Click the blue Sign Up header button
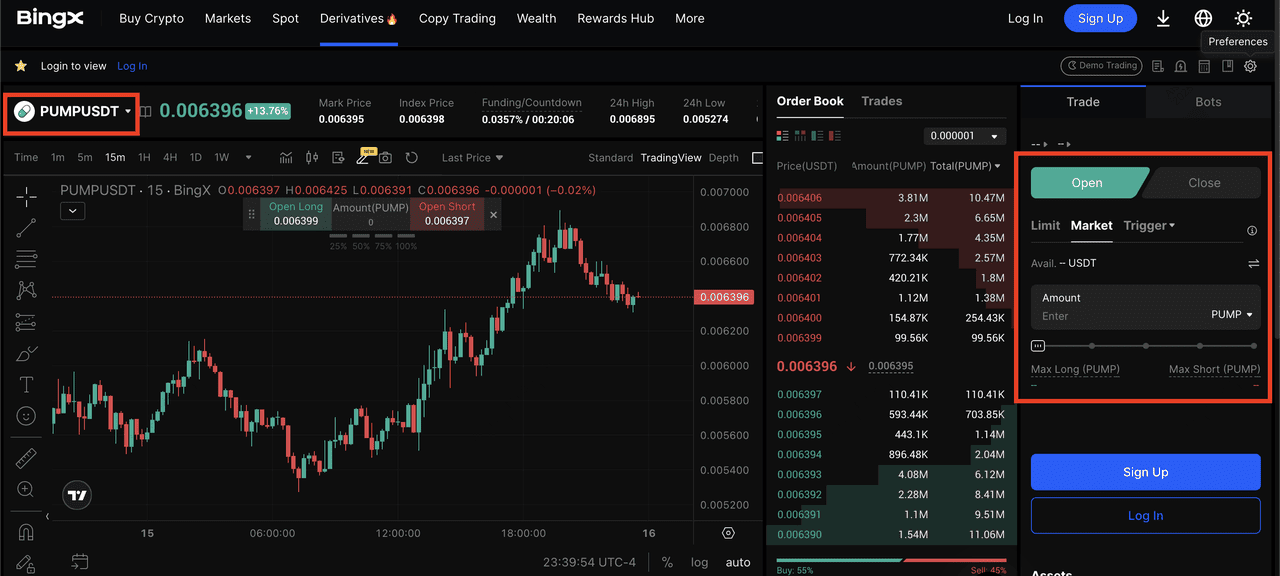Image resolution: width=1280 pixels, height=576 pixels. (1100, 18)
